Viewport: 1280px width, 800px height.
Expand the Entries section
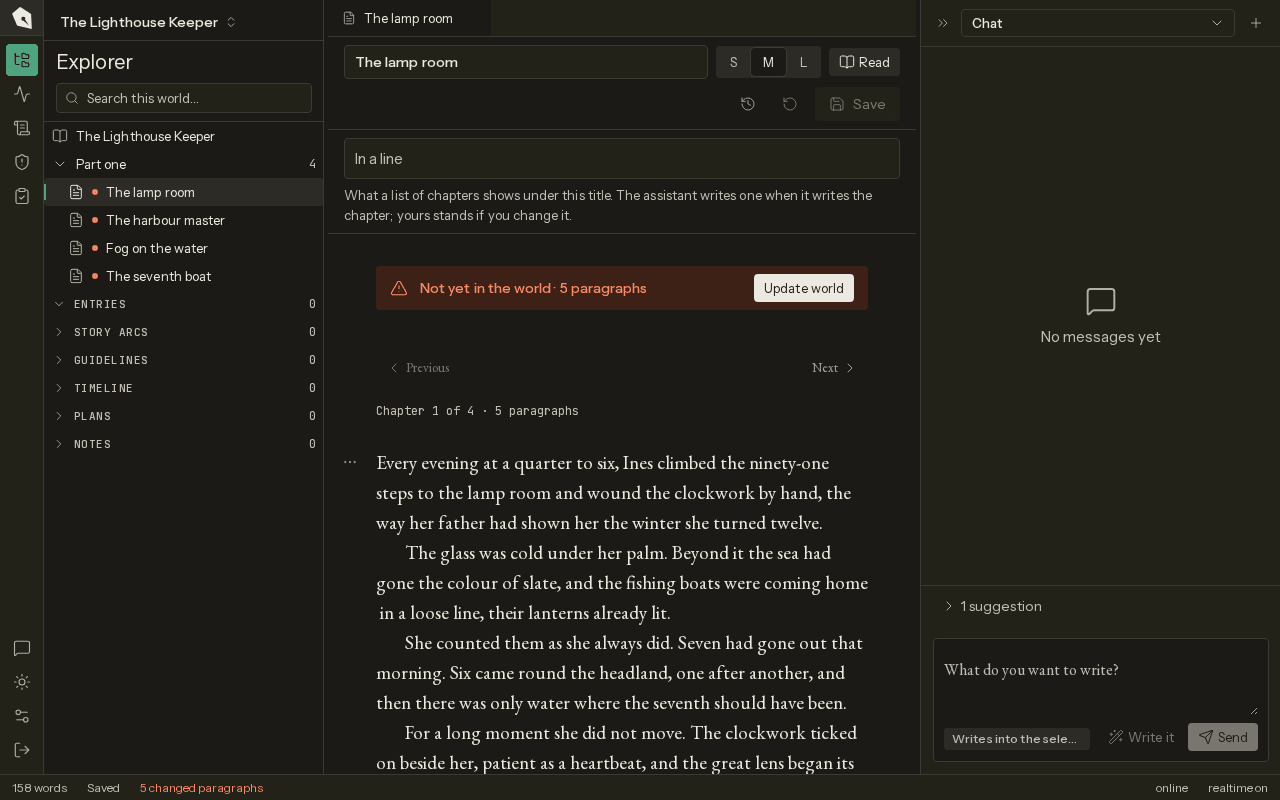(x=184, y=304)
